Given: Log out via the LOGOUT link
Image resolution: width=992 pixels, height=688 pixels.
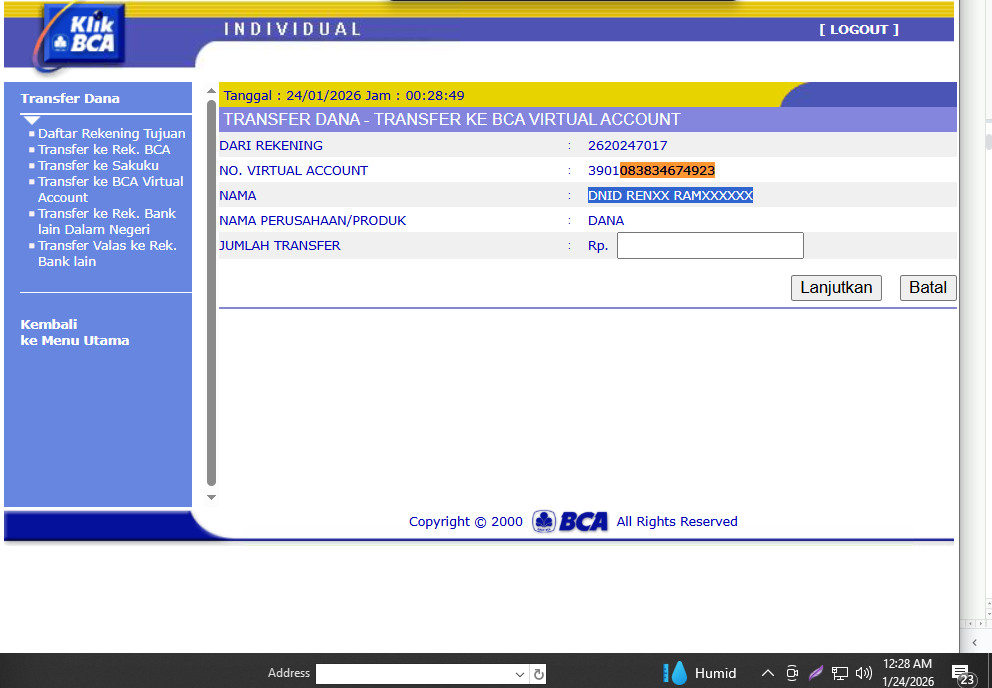Looking at the screenshot, I should (859, 29).
